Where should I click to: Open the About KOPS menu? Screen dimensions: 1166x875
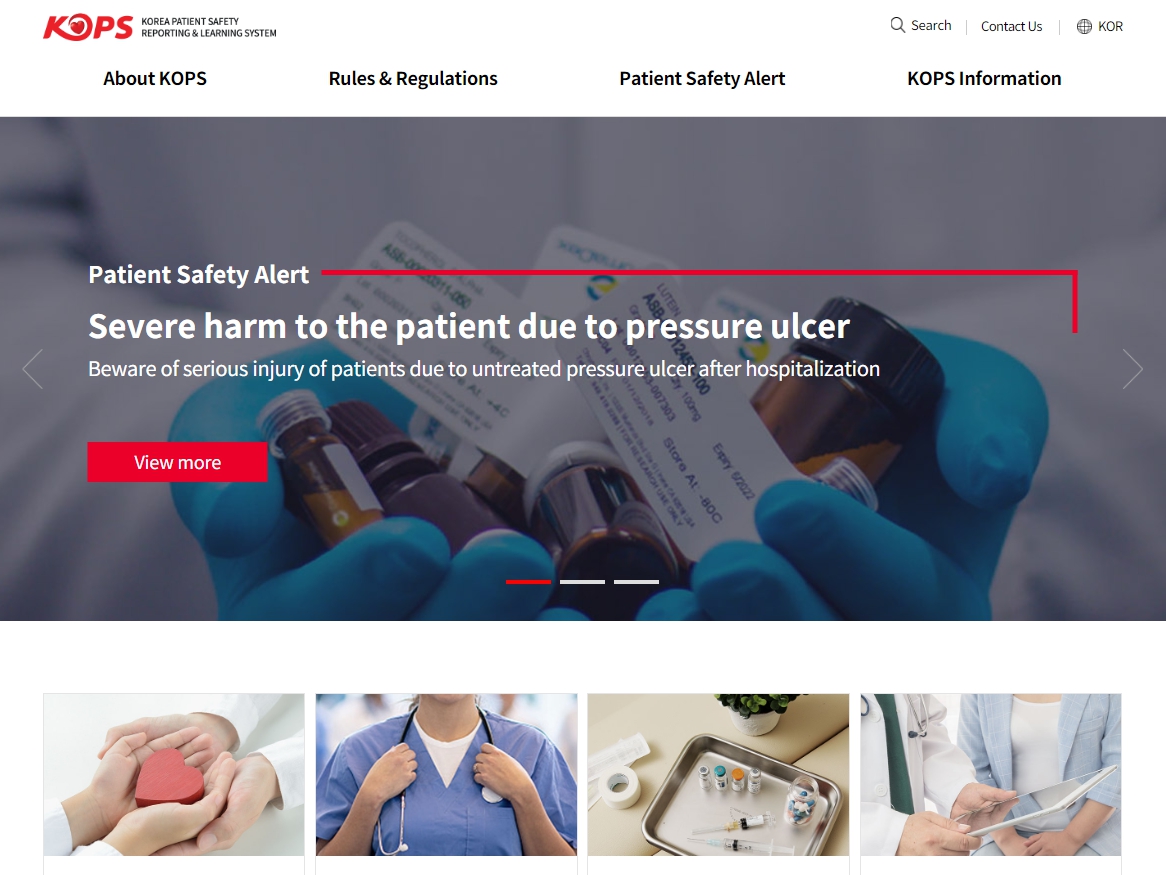tap(155, 79)
